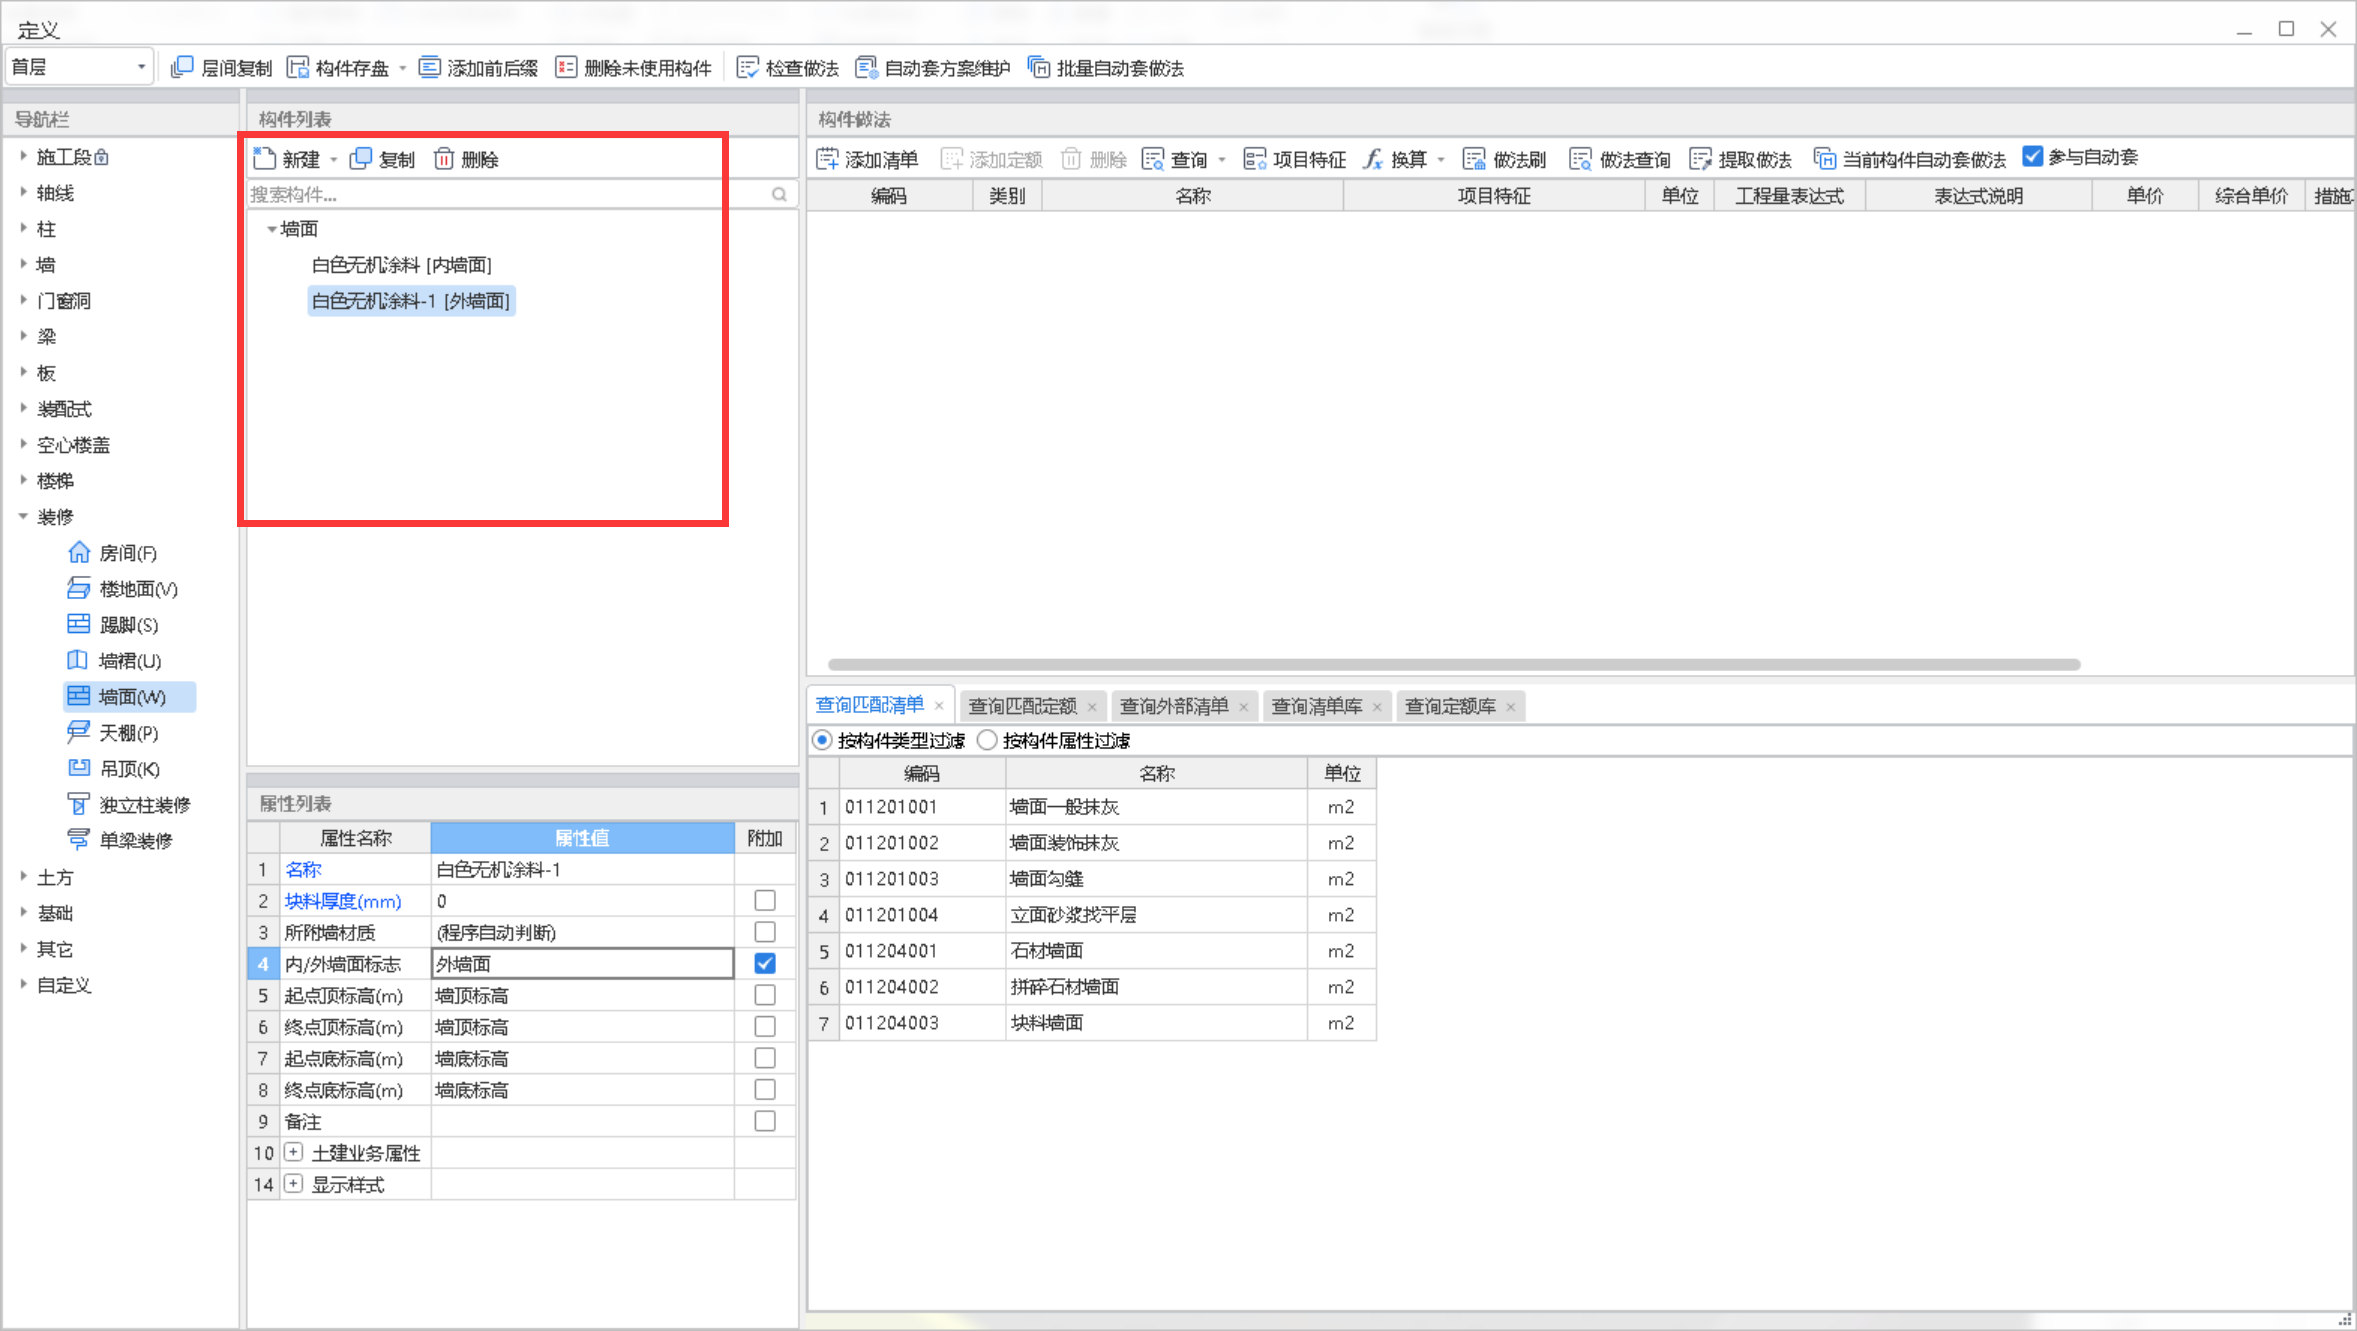Click 当前构件自动套做法

[x=1910, y=159]
